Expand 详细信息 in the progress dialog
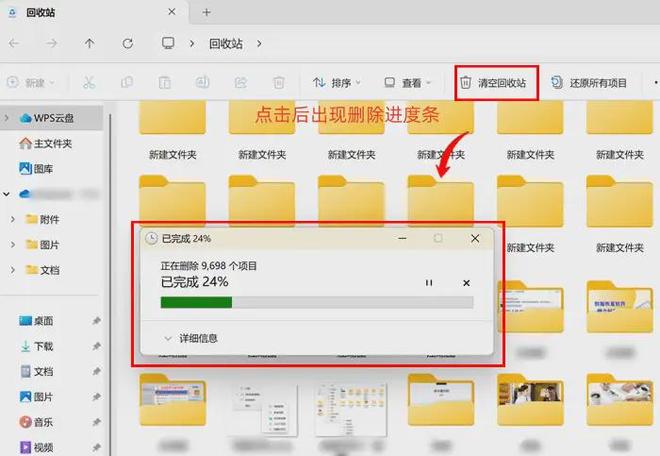This screenshot has height=456, width=660. pyautogui.click(x=192, y=338)
